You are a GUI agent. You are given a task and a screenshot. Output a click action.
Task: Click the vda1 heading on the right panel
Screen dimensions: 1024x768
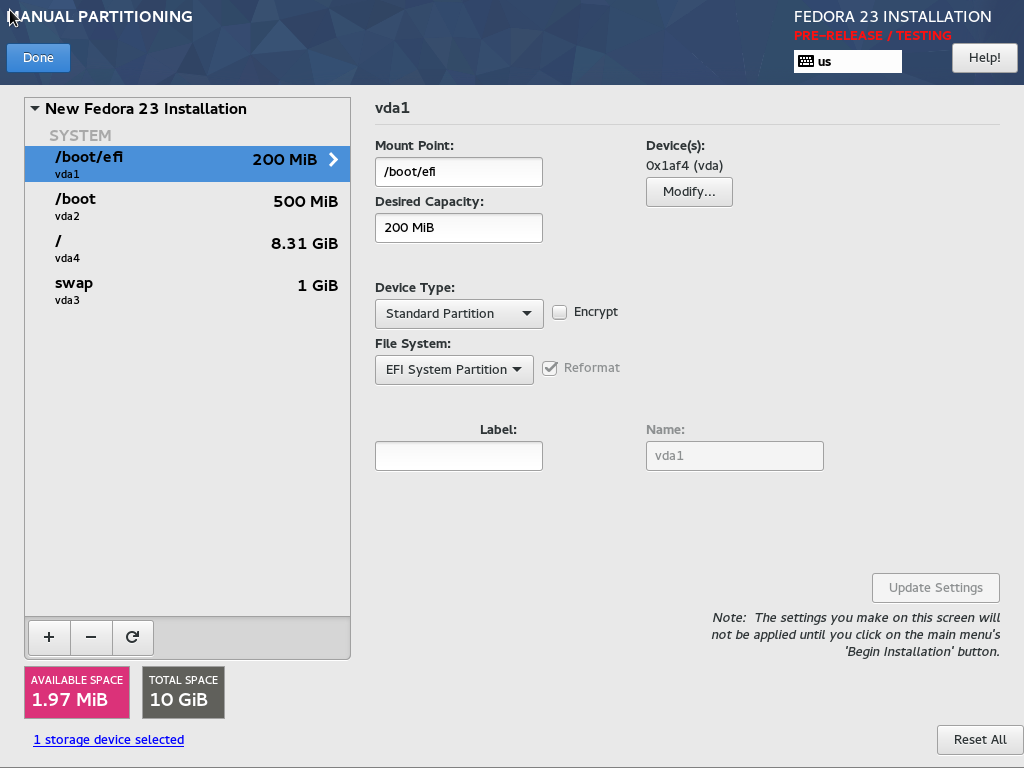392,108
